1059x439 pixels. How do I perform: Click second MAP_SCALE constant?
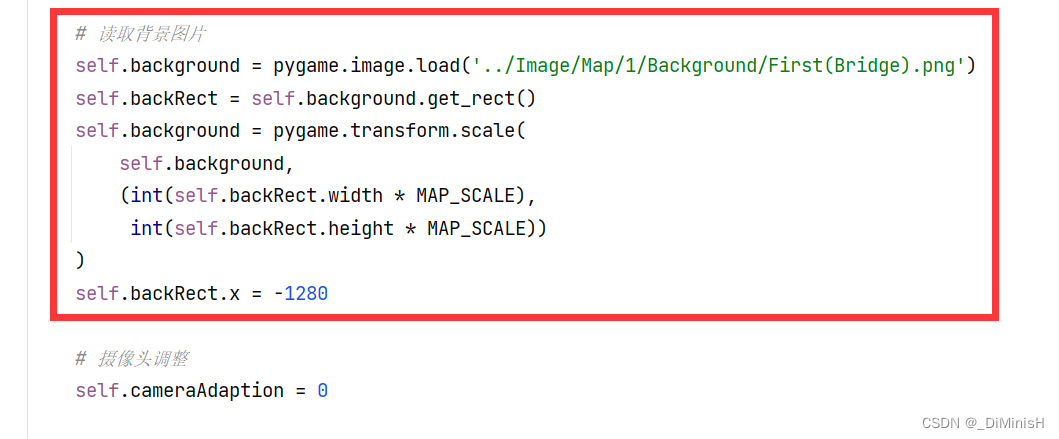(476, 228)
